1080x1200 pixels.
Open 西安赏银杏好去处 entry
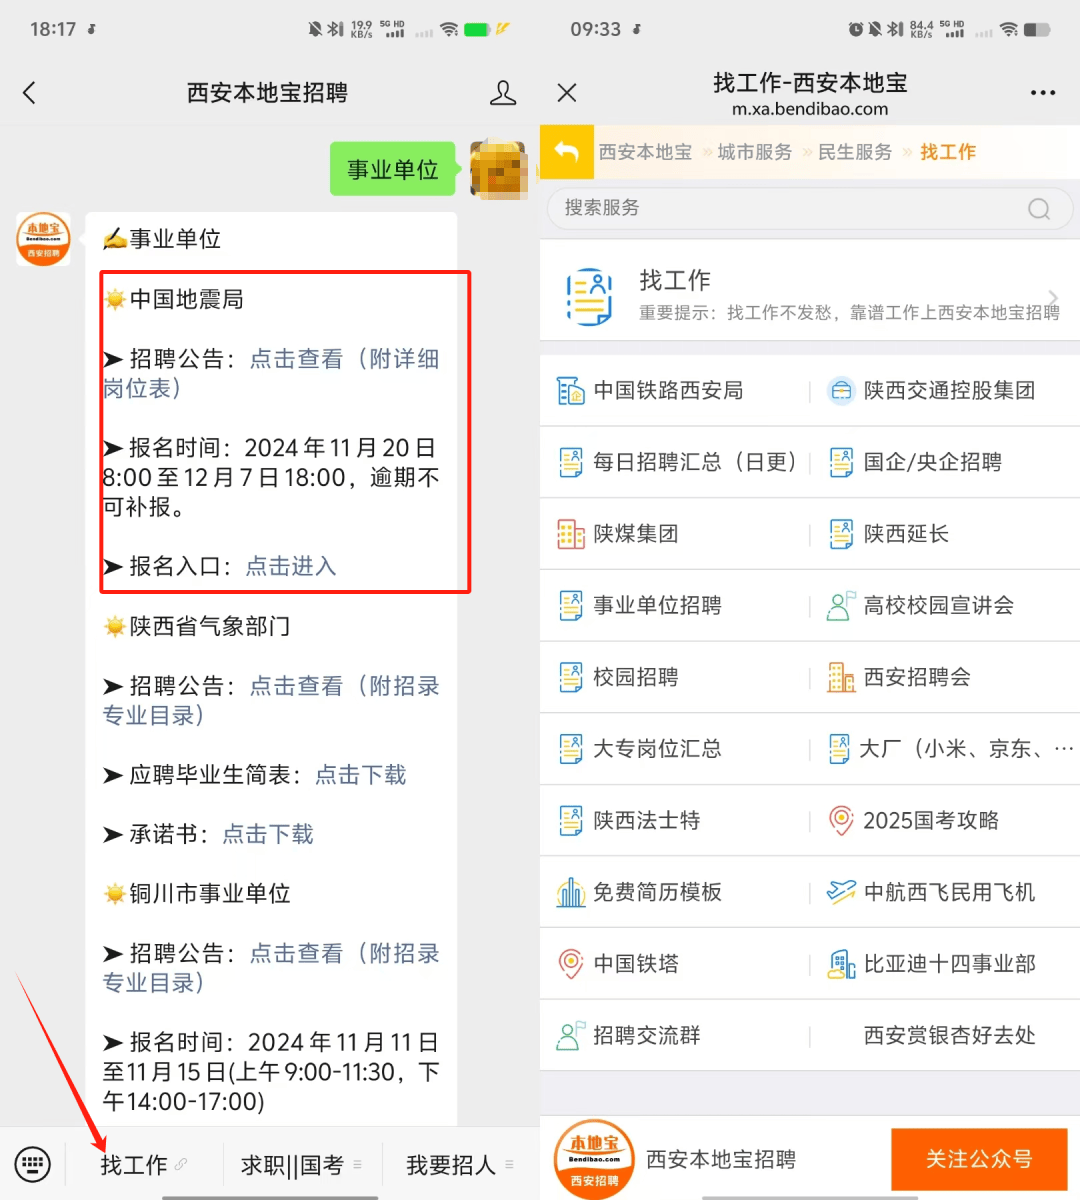pyautogui.click(x=948, y=1036)
